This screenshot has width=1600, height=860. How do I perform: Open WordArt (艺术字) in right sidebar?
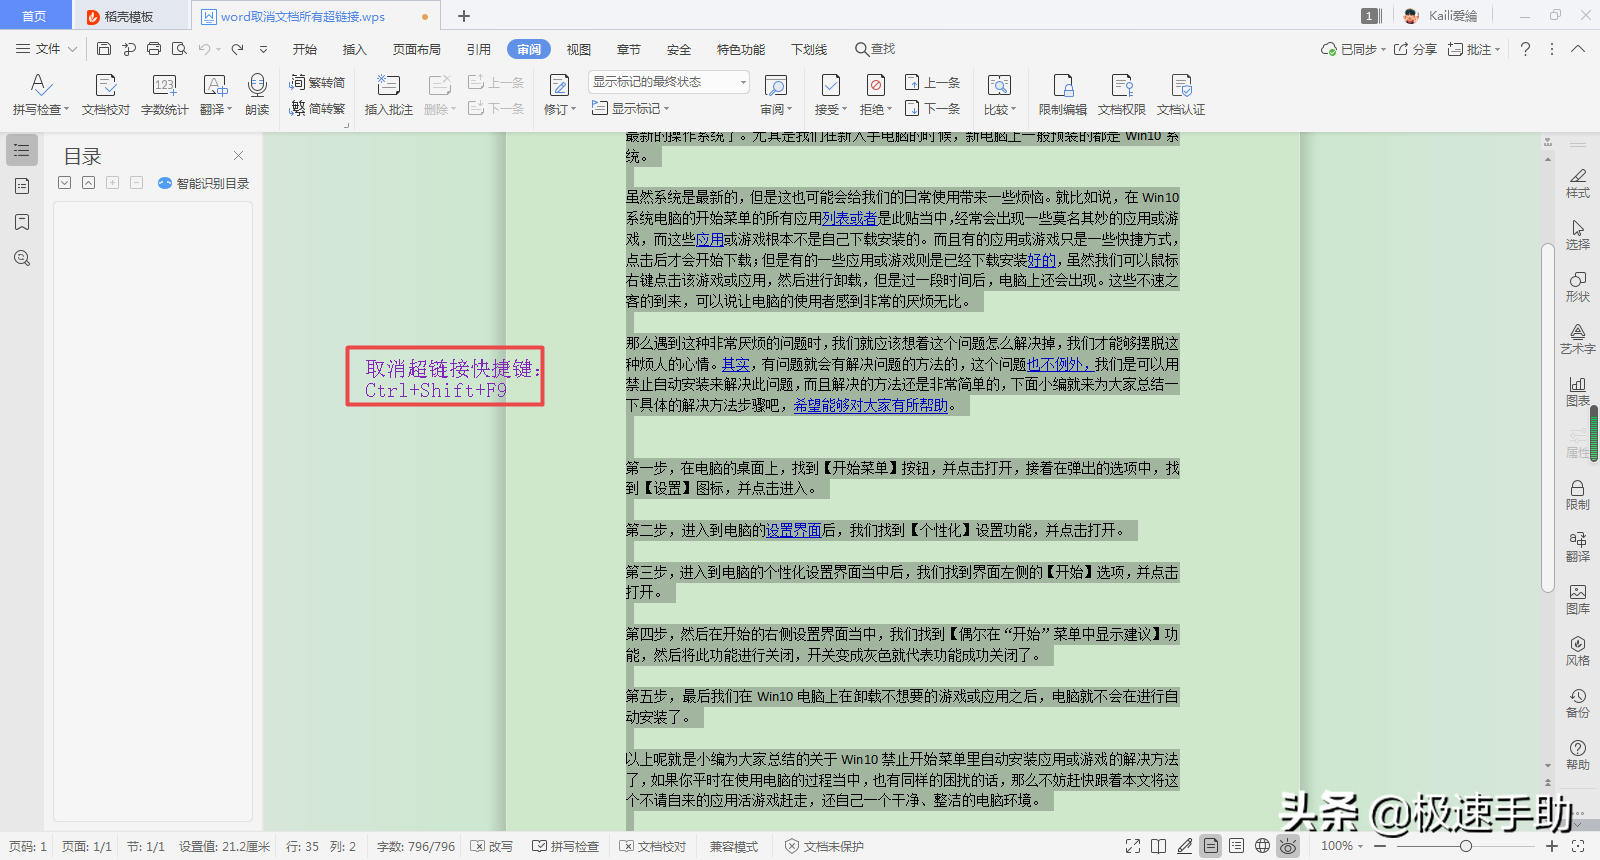pos(1577,339)
